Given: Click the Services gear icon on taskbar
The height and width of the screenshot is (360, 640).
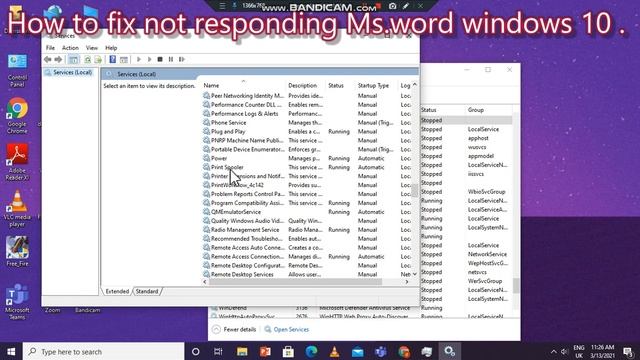Looking at the screenshot, I should pyautogui.click(x=450, y=351).
